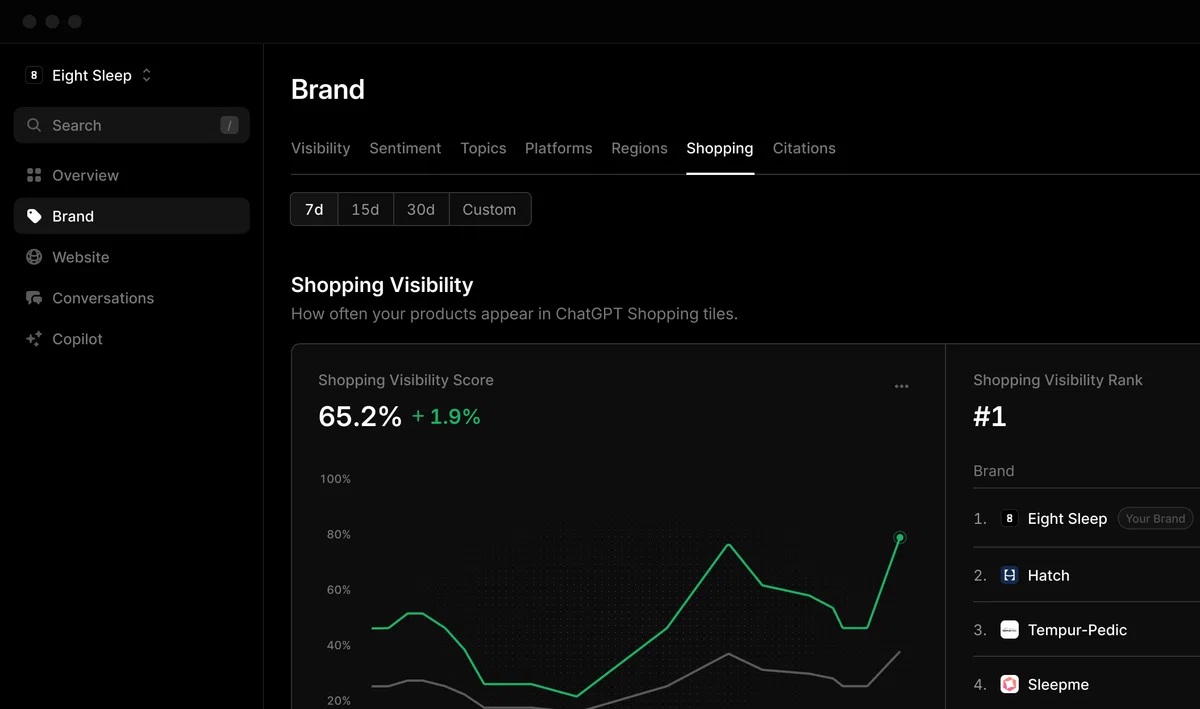This screenshot has height=709, width=1200.
Task: Click the Search input field
Action: [132, 125]
